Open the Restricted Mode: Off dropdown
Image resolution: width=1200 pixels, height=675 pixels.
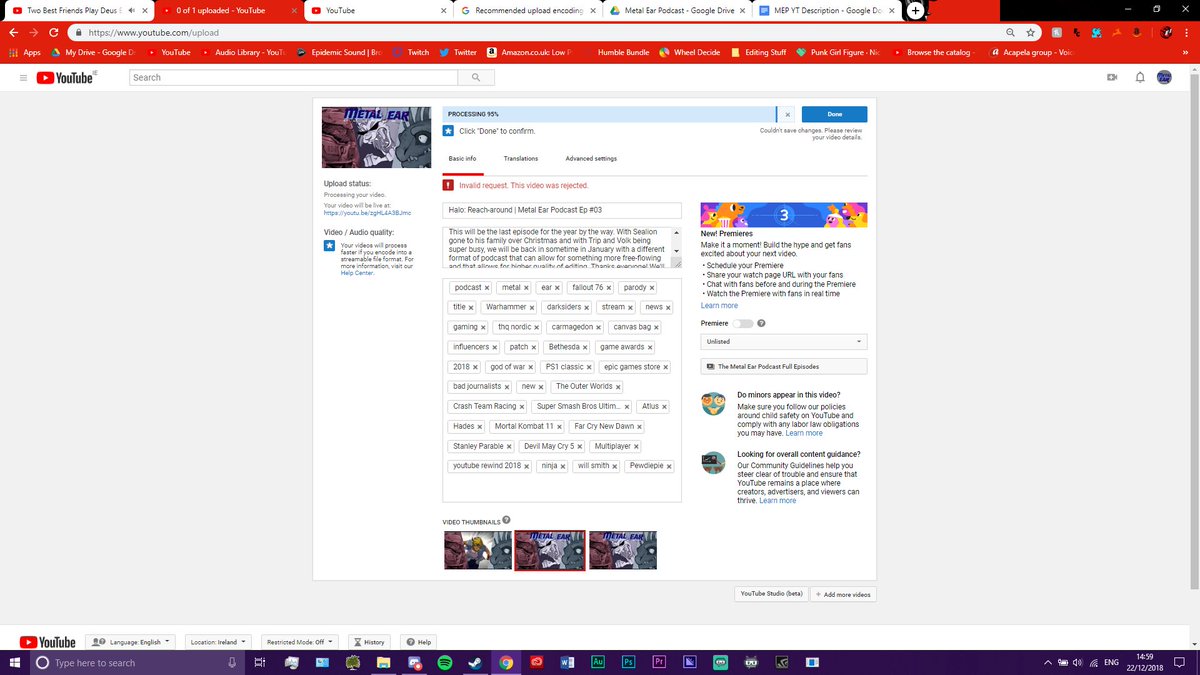click(298, 642)
